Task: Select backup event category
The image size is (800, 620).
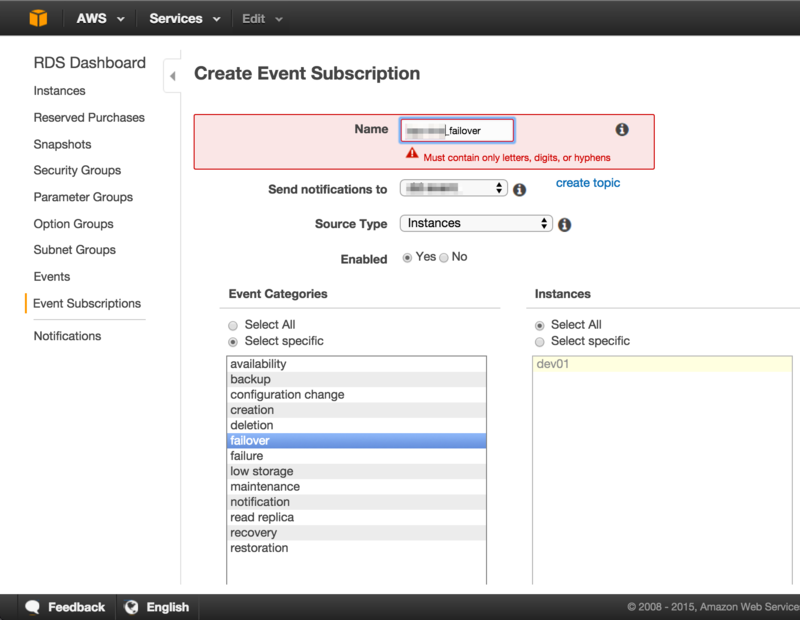Action: (x=356, y=379)
